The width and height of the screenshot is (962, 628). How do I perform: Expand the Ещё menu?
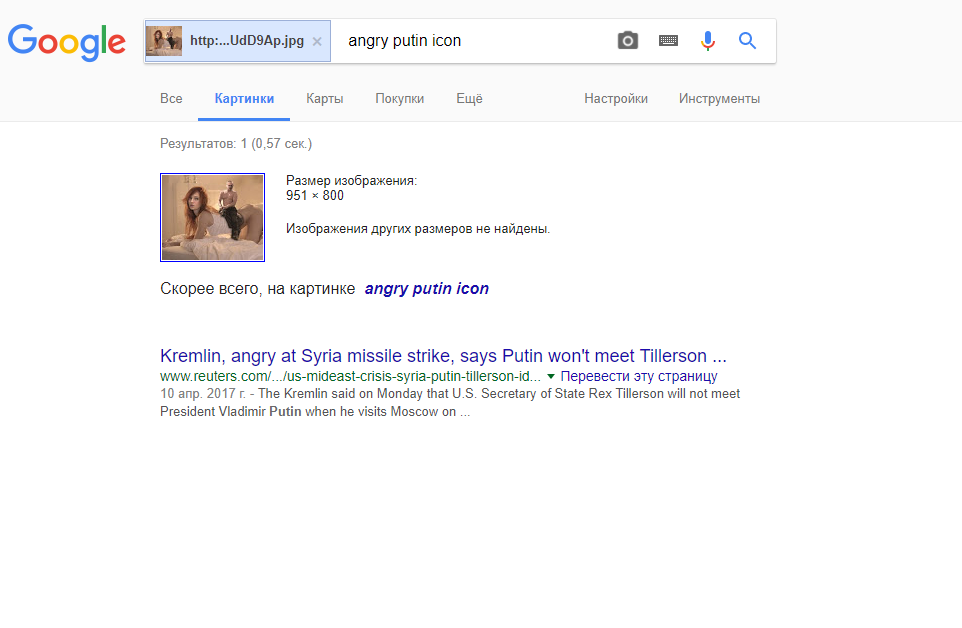(x=469, y=99)
